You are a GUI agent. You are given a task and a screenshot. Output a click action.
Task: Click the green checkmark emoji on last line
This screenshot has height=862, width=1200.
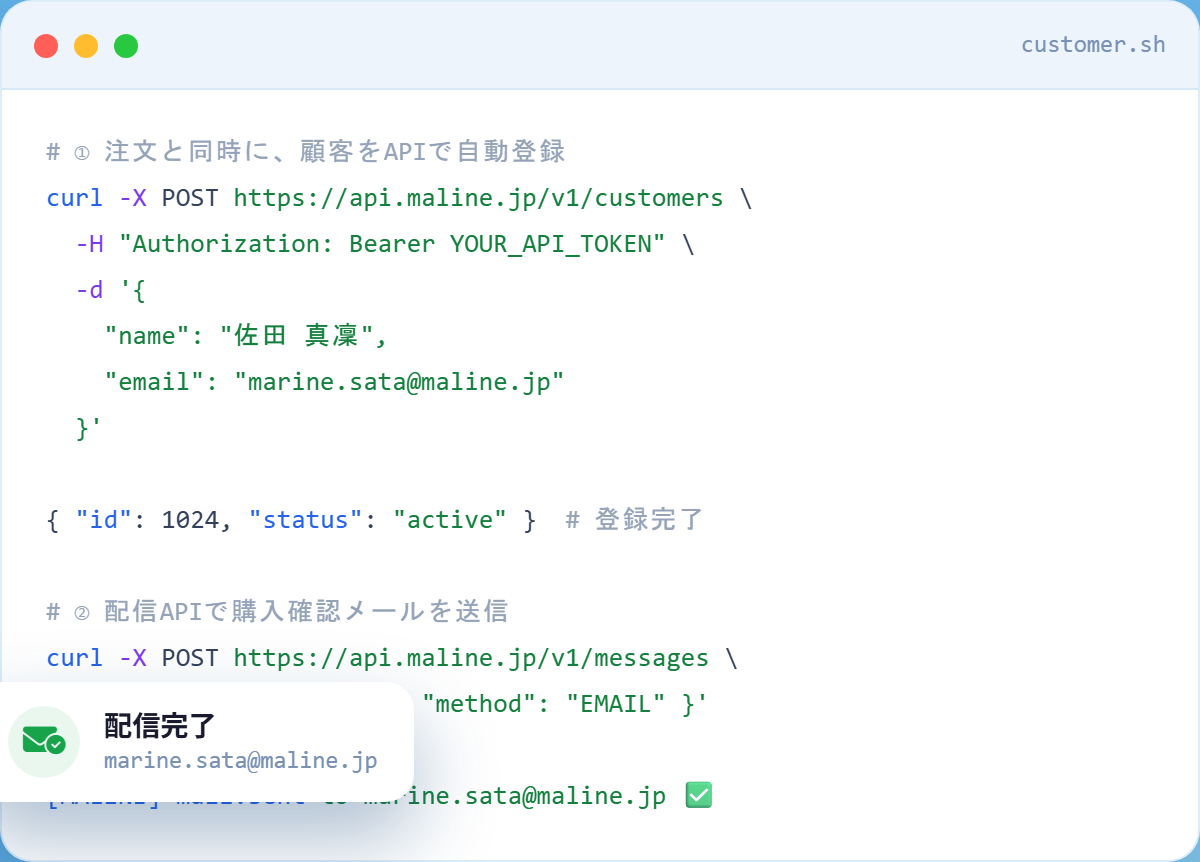tap(698, 796)
